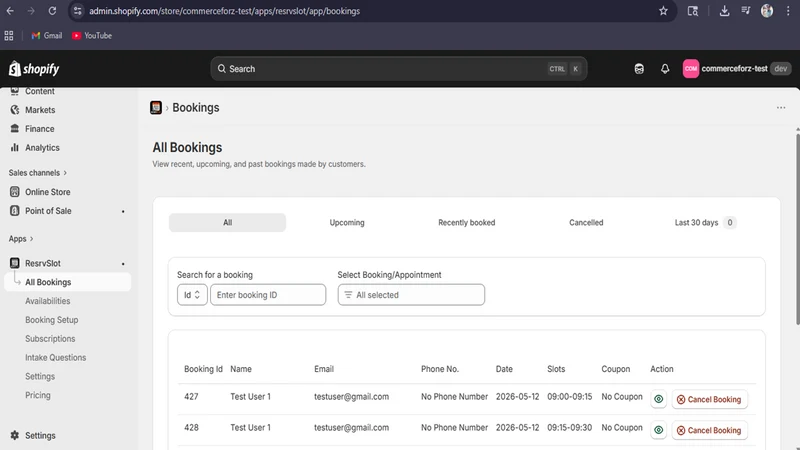800x450 pixels.
Task: View booking 428 details with eye icon
Action: click(659, 431)
